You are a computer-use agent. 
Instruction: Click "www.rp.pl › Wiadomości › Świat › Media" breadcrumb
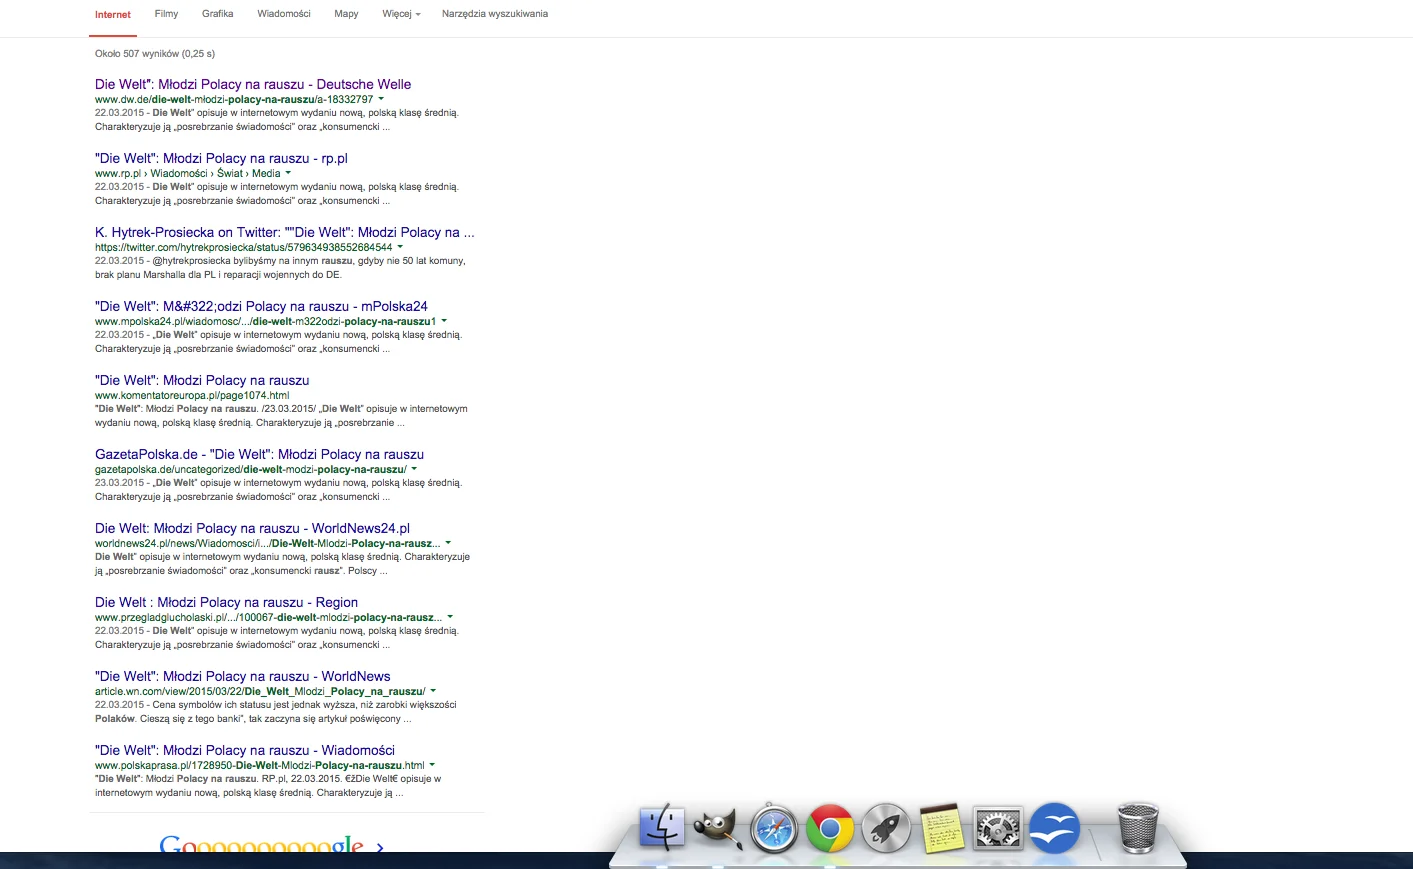click(x=188, y=173)
